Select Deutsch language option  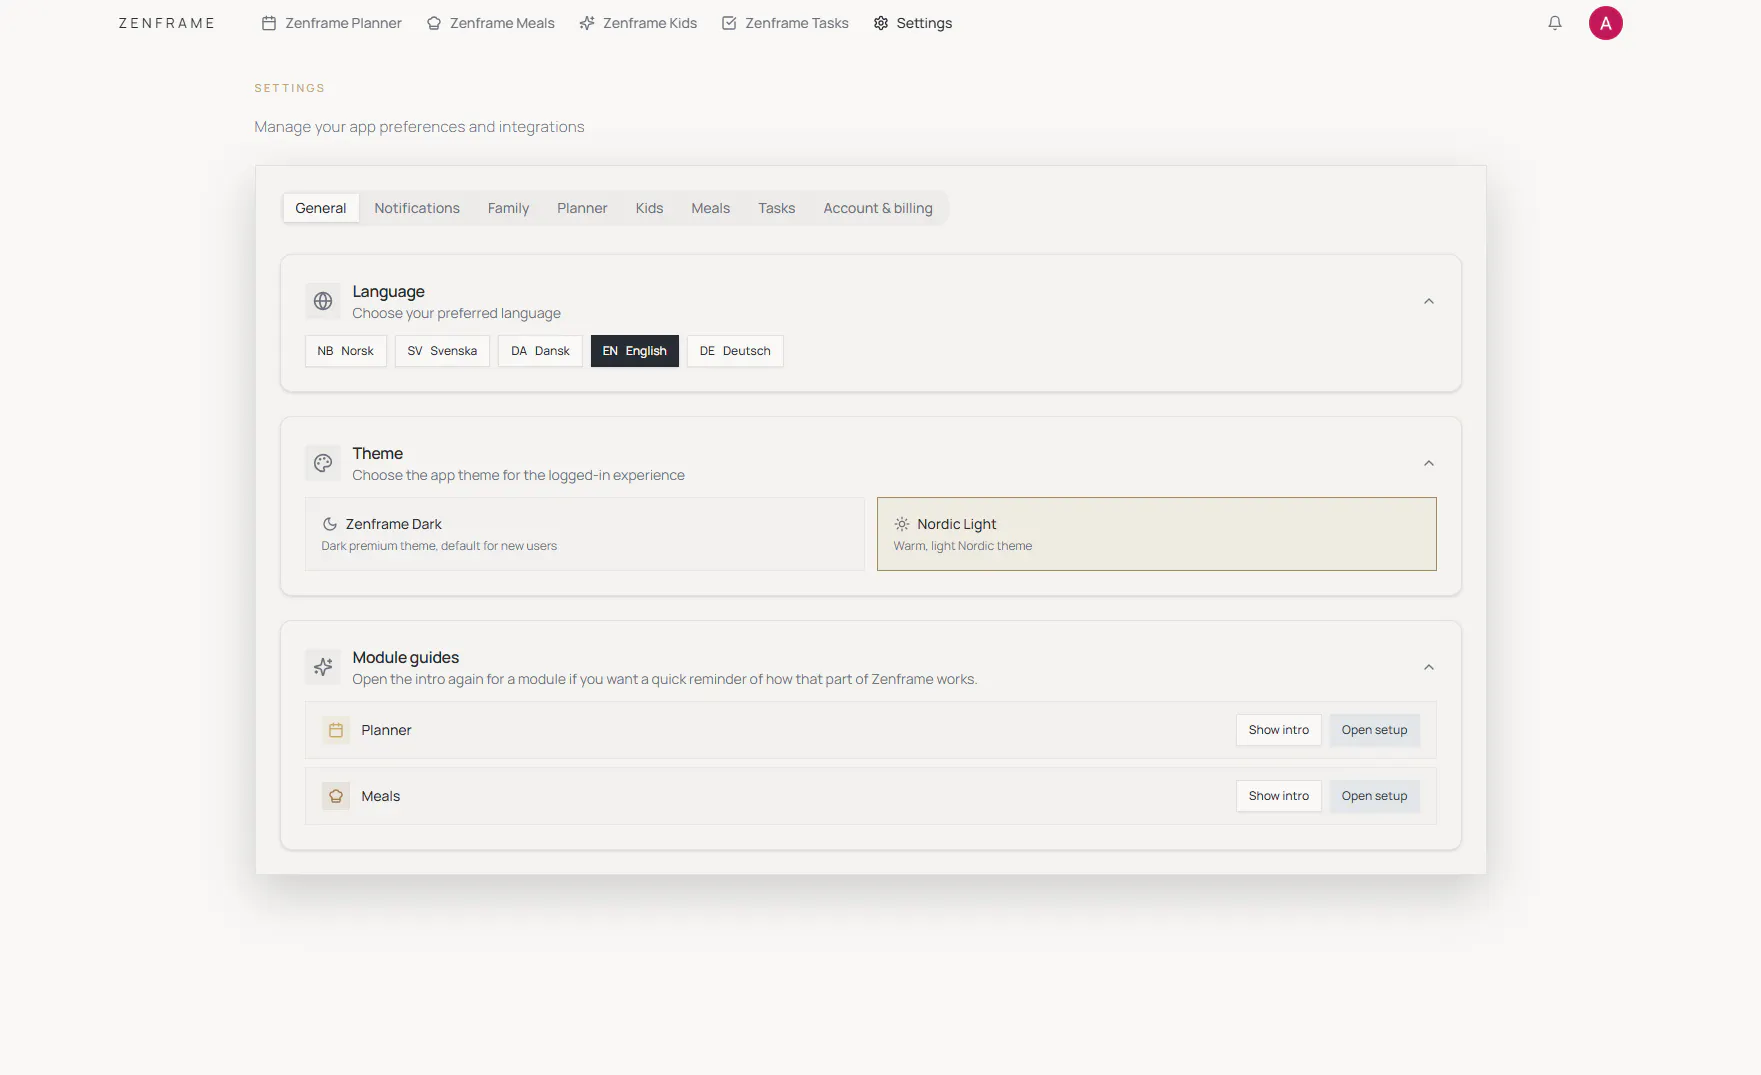click(735, 351)
